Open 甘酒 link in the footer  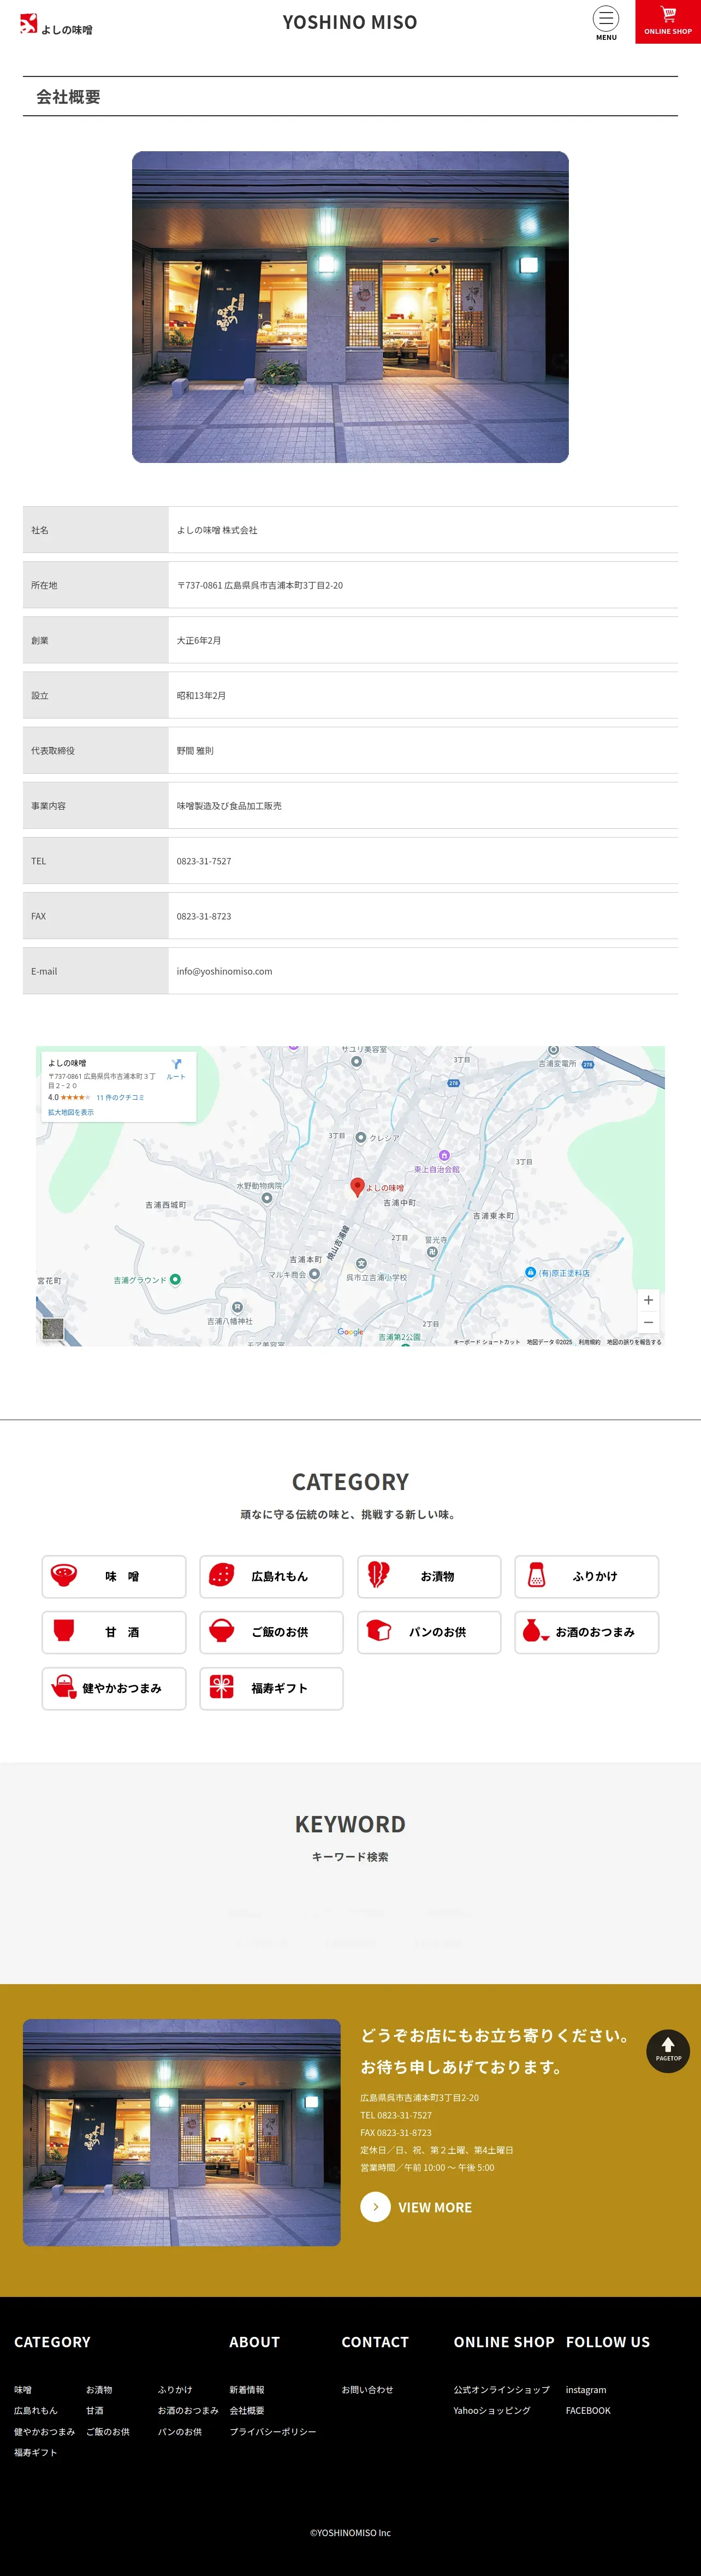(x=95, y=2410)
